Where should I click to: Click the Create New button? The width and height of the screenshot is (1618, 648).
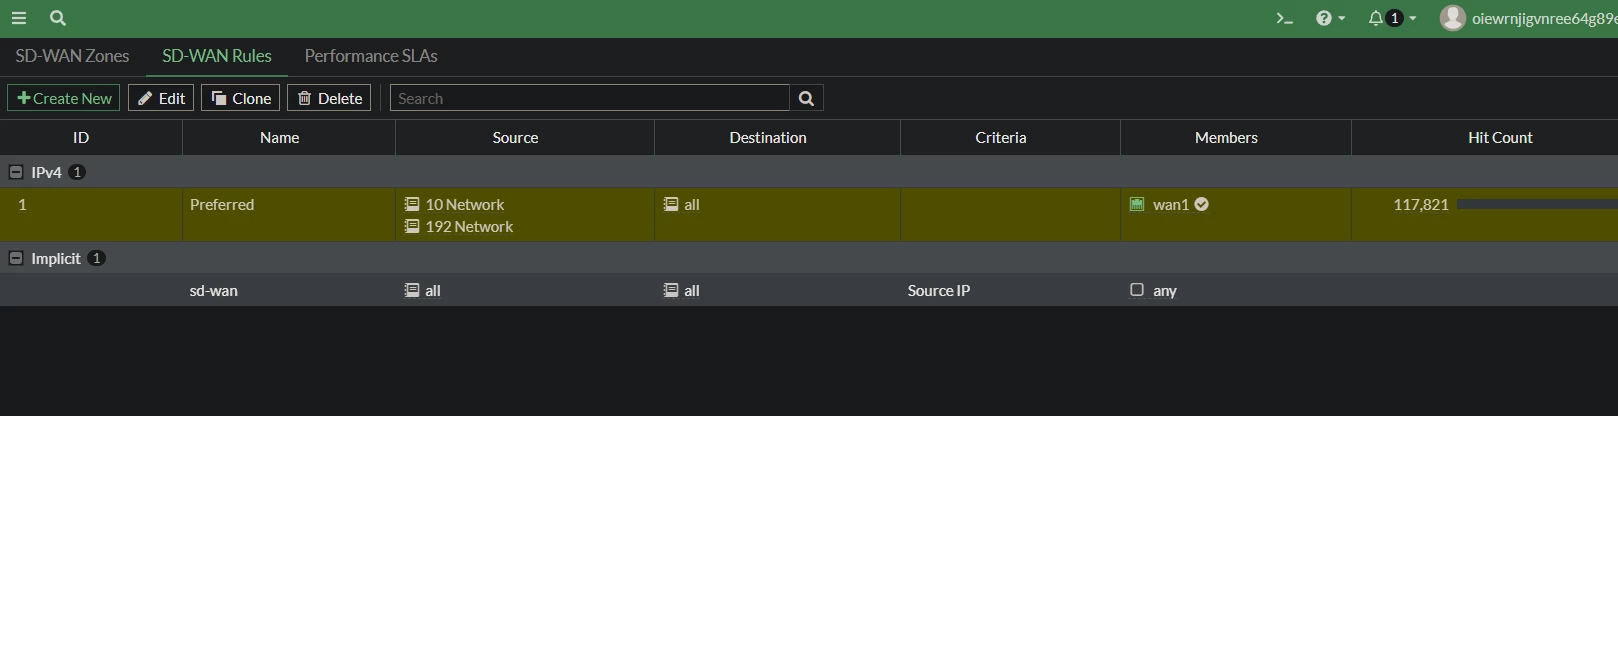click(64, 98)
